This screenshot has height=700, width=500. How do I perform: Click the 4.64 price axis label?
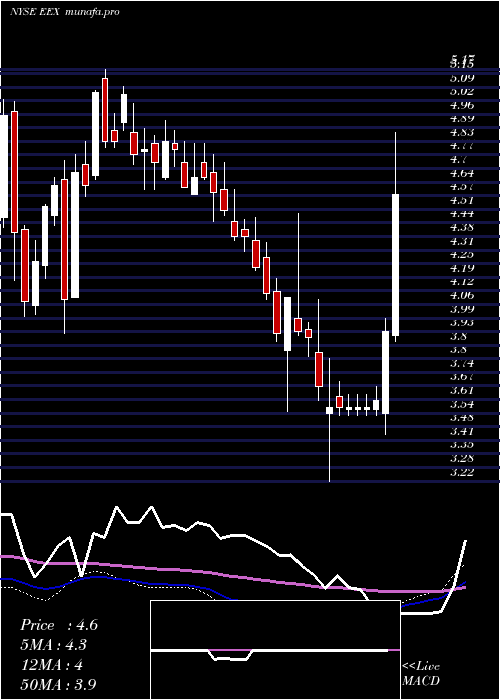coord(462,173)
